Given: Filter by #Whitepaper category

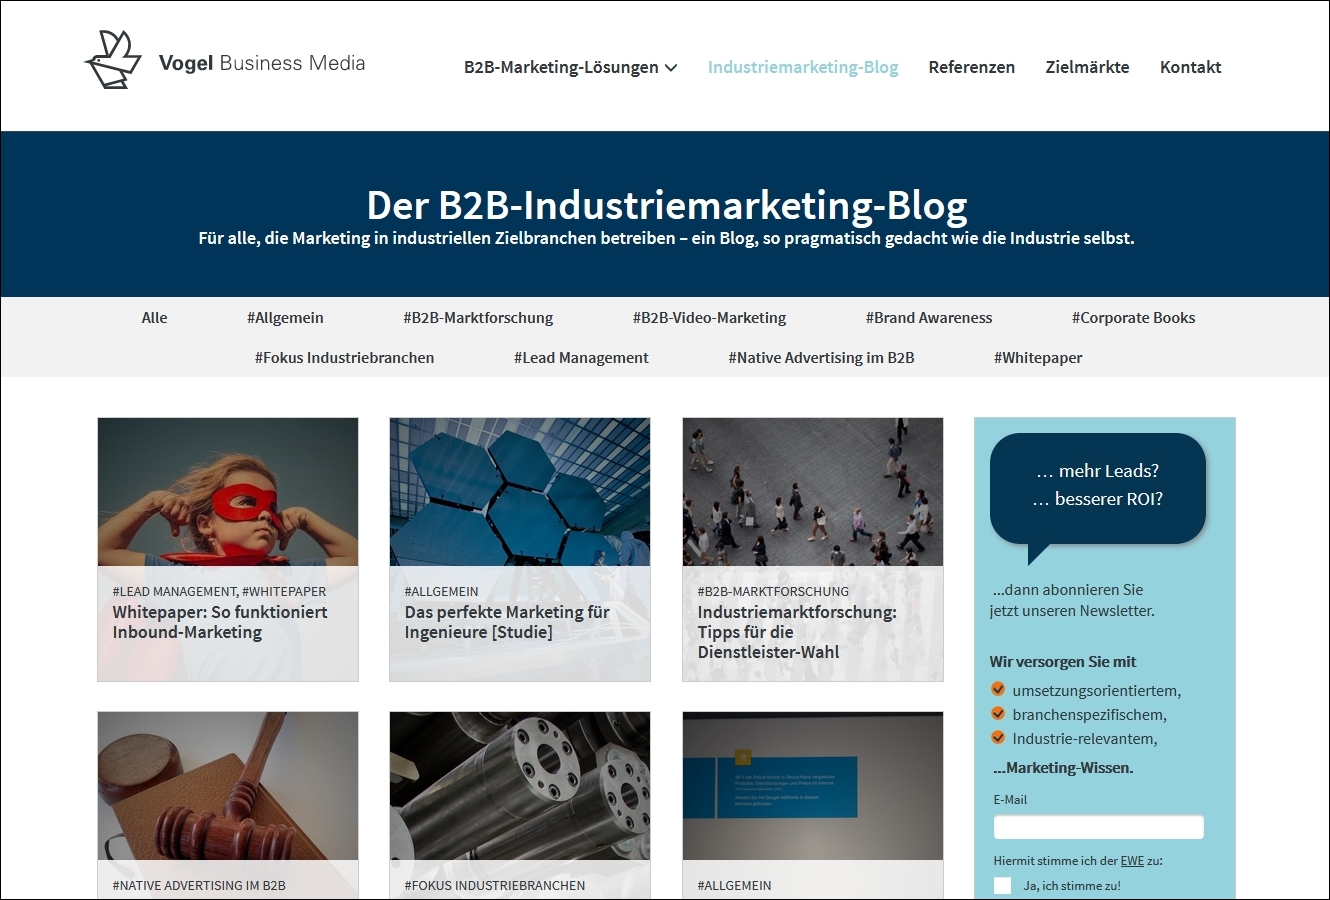Looking at the screenshot, I should pos(1038,358).
